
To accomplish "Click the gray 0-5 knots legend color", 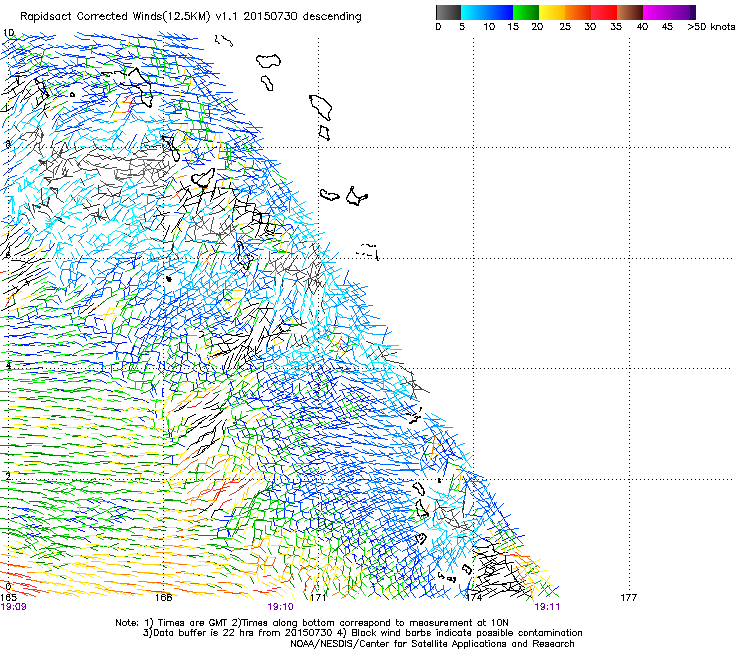I will point(448,12).
